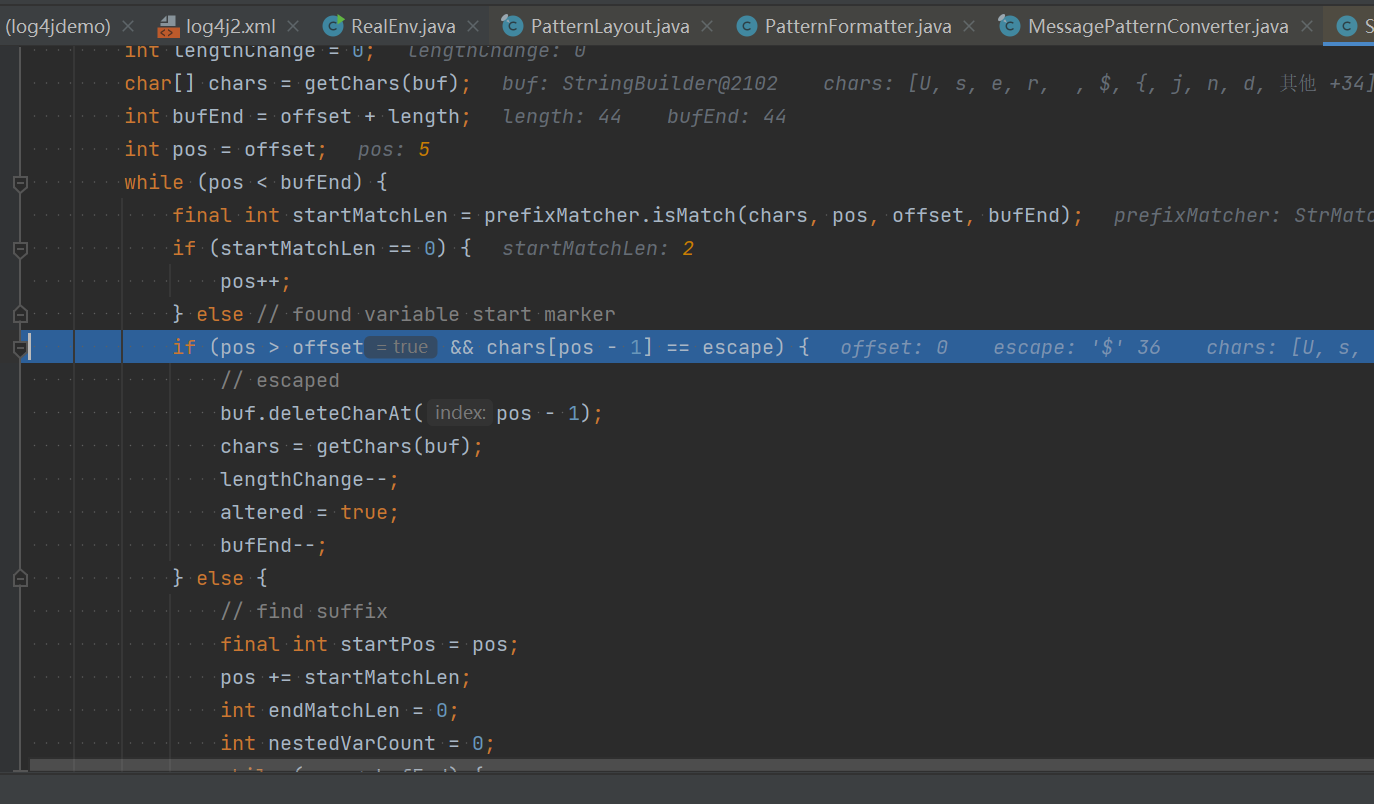This screenshot has width=1374, height=804.
Task: Click the horizontal scrollbar under the editor
Action: (x=702, y=765)
